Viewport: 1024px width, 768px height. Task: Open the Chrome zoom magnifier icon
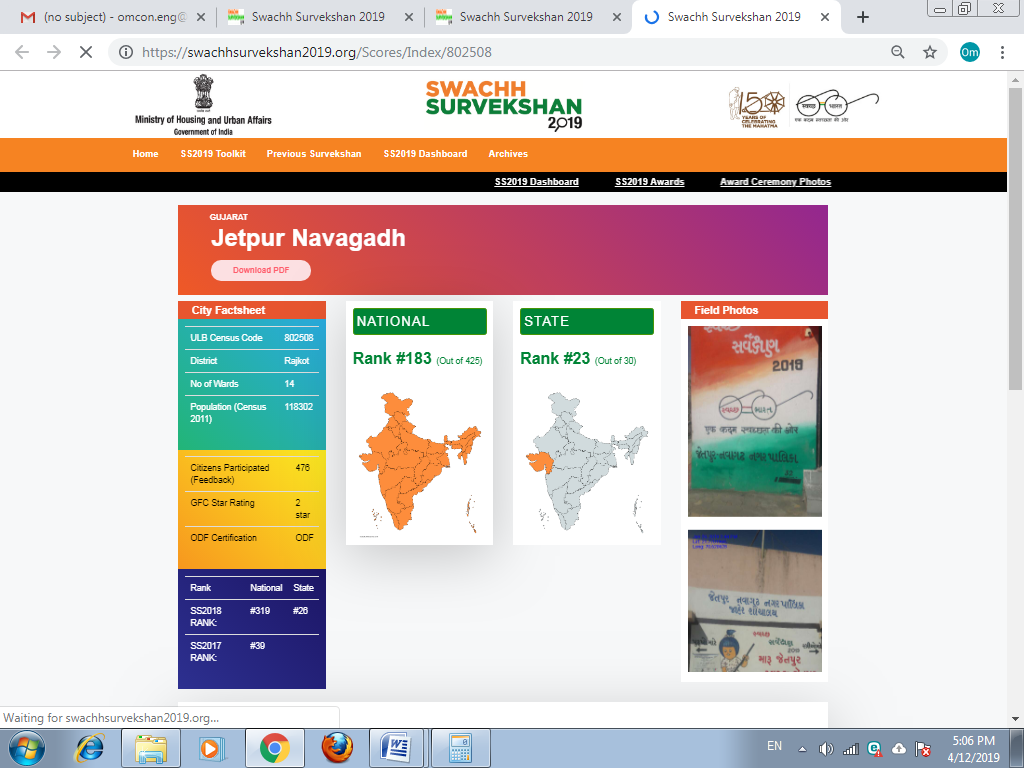[x=897, y=50]
